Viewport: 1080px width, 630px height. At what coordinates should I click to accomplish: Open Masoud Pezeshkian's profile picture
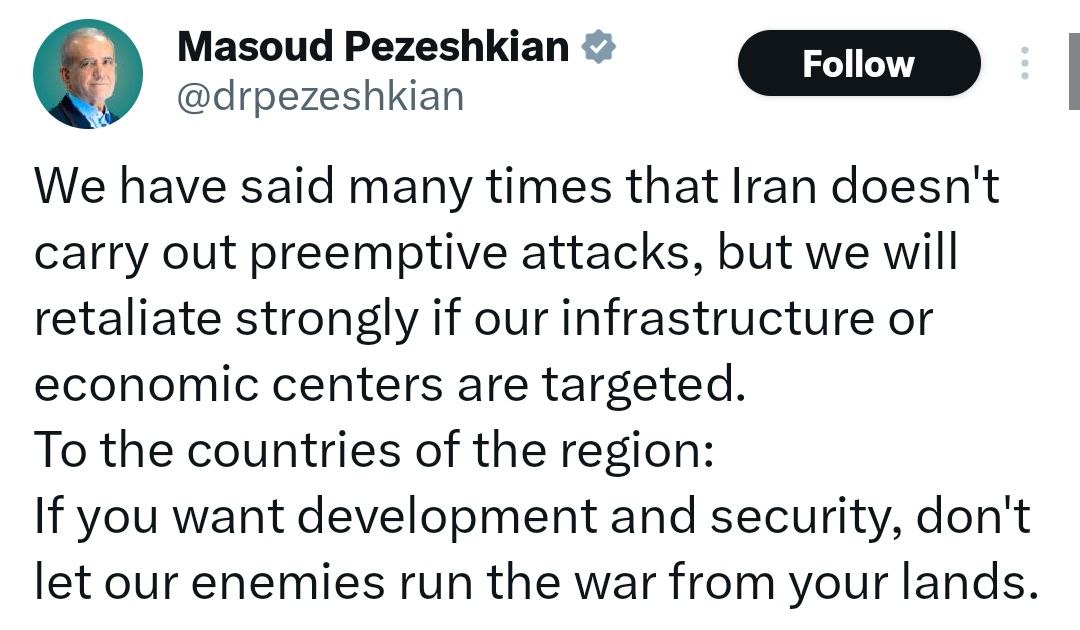pos(88,74)
